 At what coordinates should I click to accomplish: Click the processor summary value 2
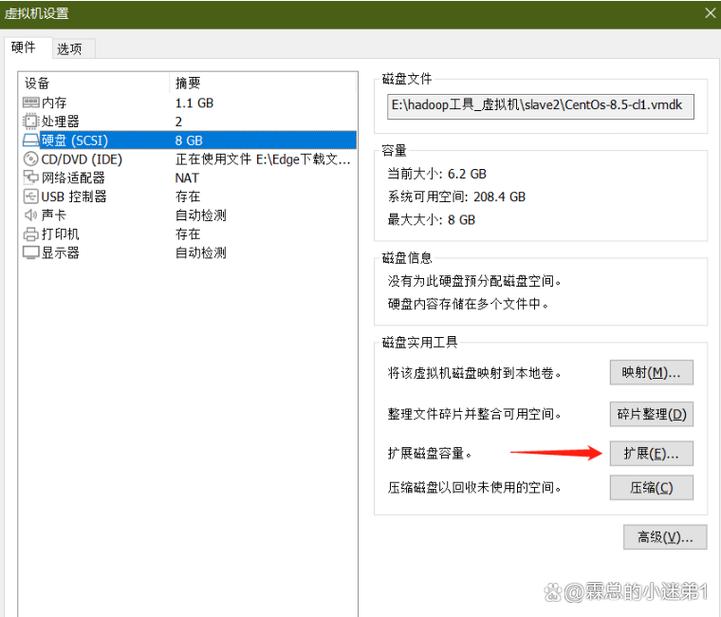[x=178, y=121]
